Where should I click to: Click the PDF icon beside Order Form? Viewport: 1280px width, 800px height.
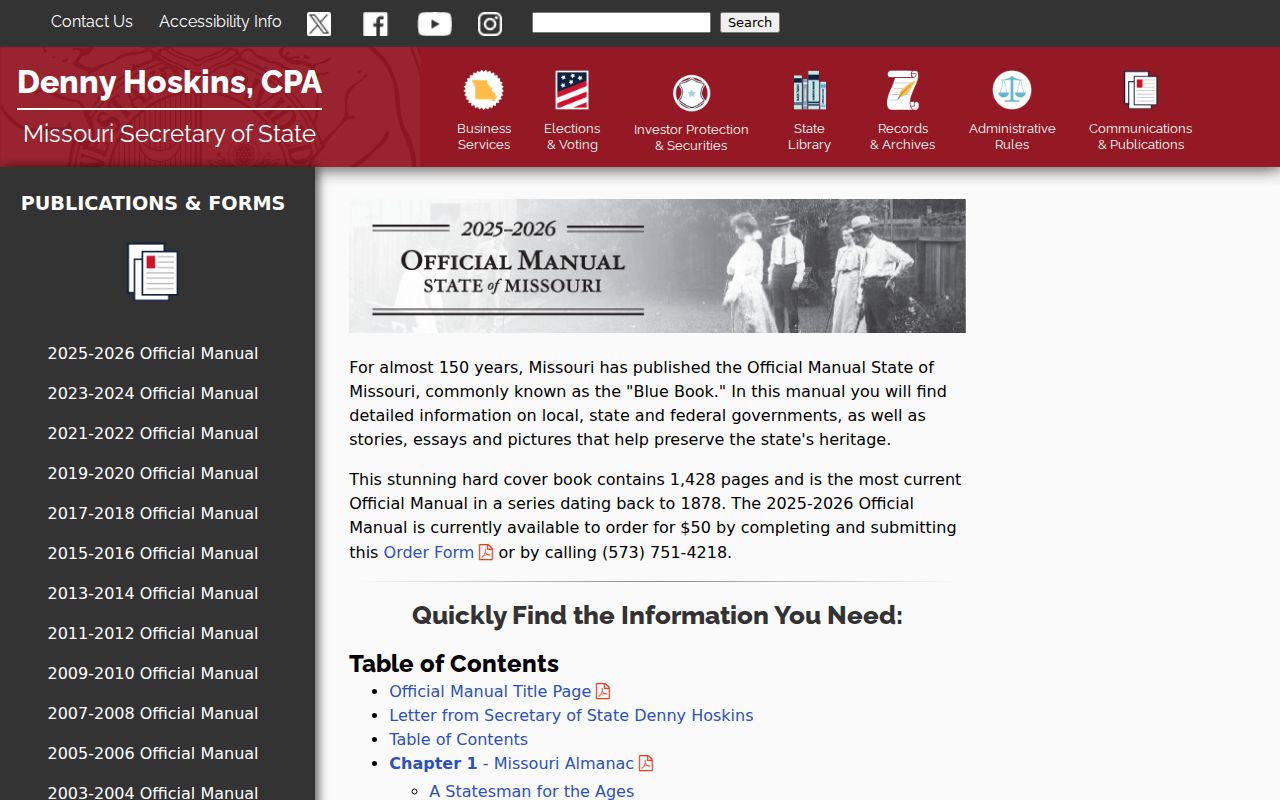coord(486,552)
